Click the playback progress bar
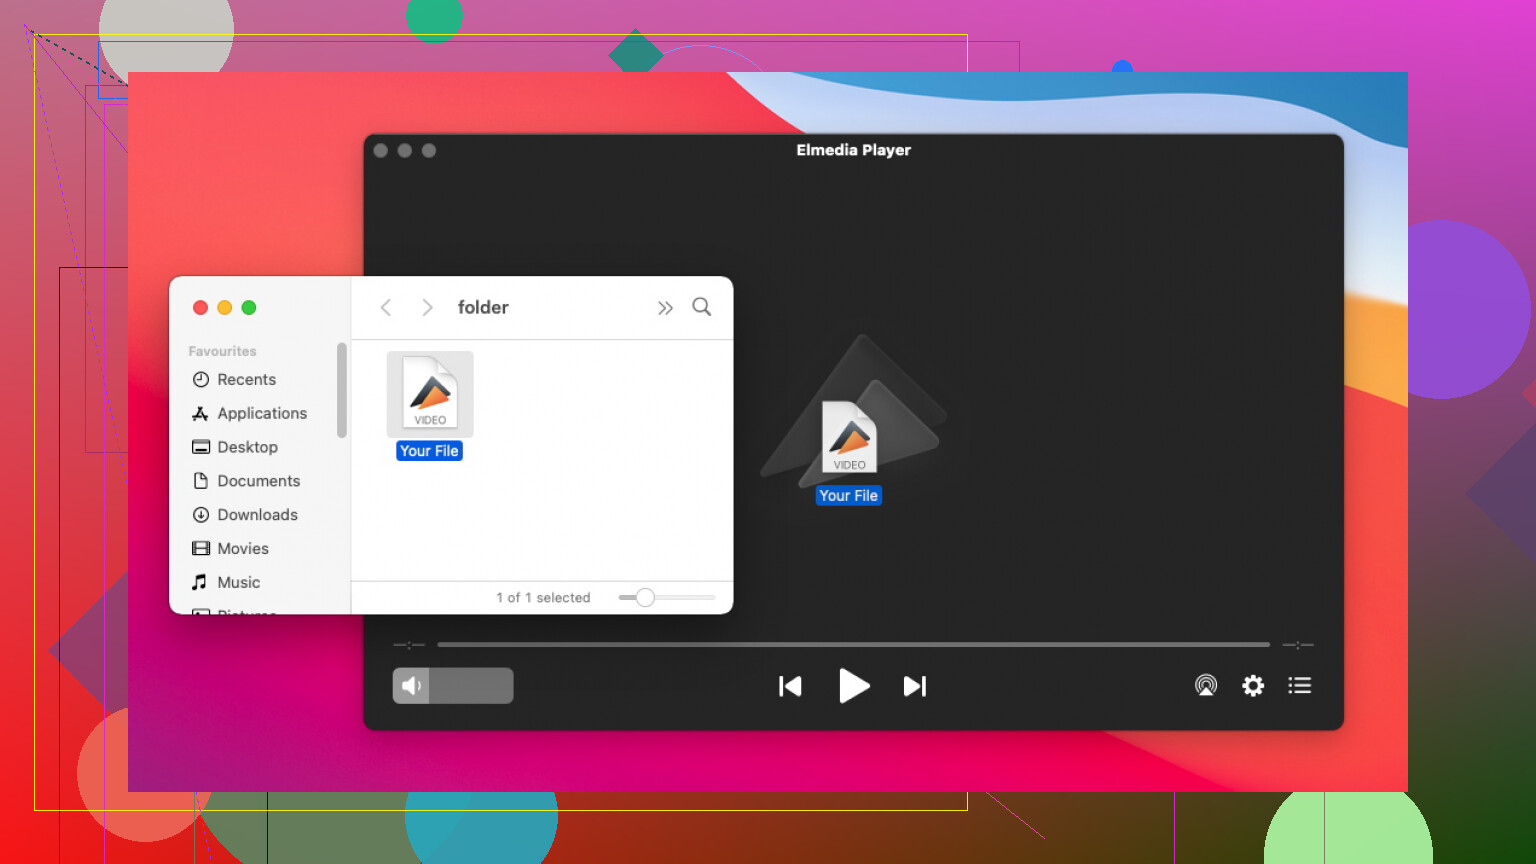1536x864 pixels. (x=853, y=645)
